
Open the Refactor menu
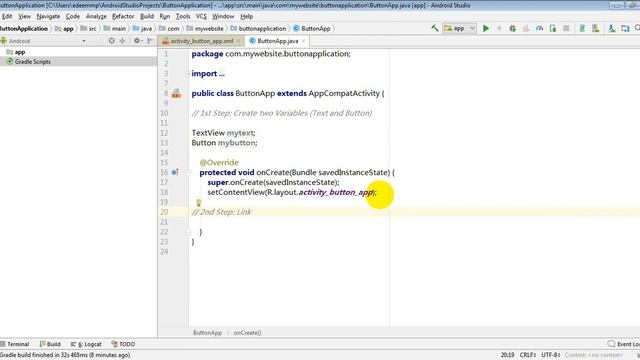[123, 16]
